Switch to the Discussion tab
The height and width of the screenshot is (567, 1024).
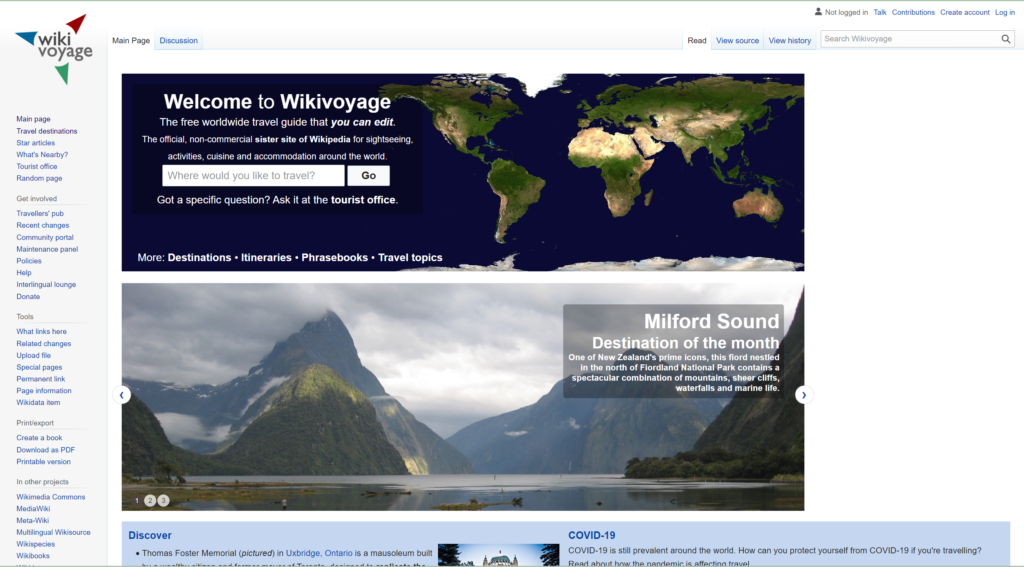coord(178,40)
